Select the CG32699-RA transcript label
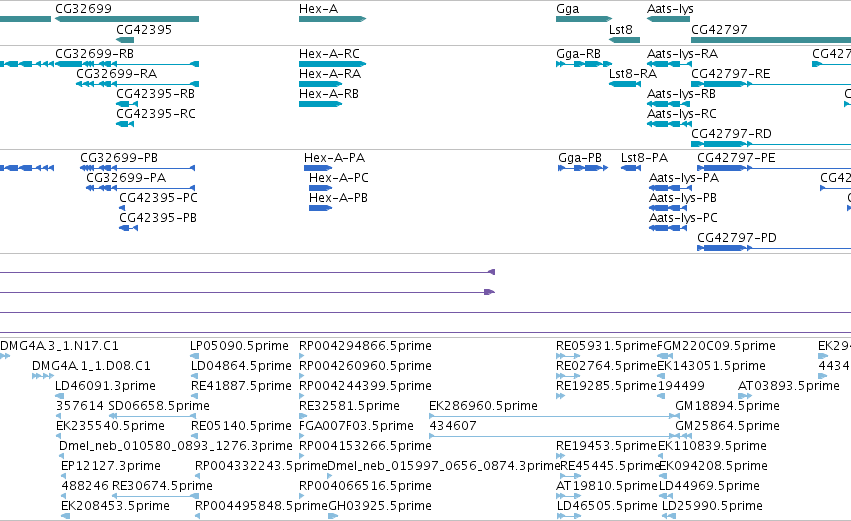The width and height of the screenshot is (851, 521). click(x=117, y=74)
